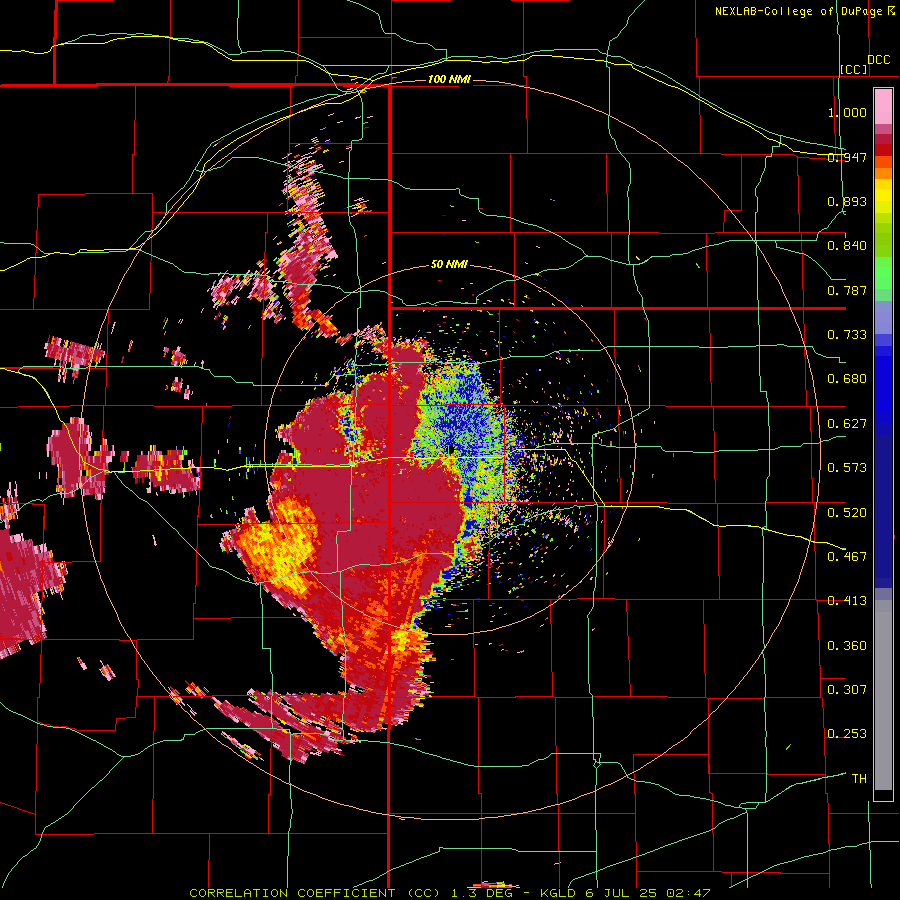This screenshot has height=900, width=900.
Task: Click the 0.573 scale value
Action: tap(847, 468)
